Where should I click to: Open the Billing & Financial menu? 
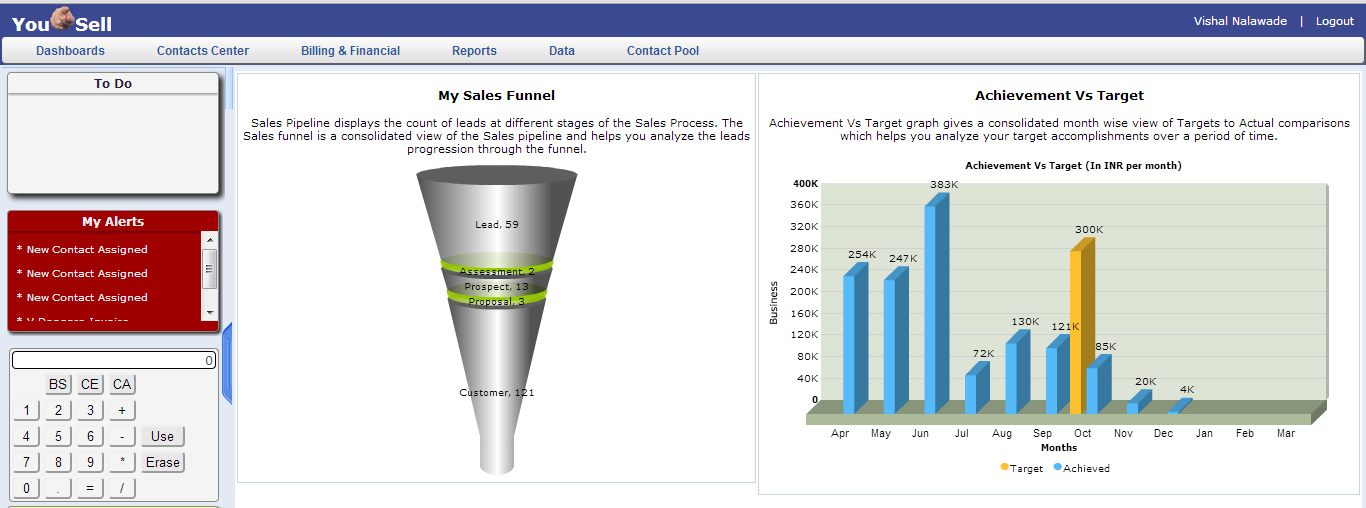tap(350, 51)
